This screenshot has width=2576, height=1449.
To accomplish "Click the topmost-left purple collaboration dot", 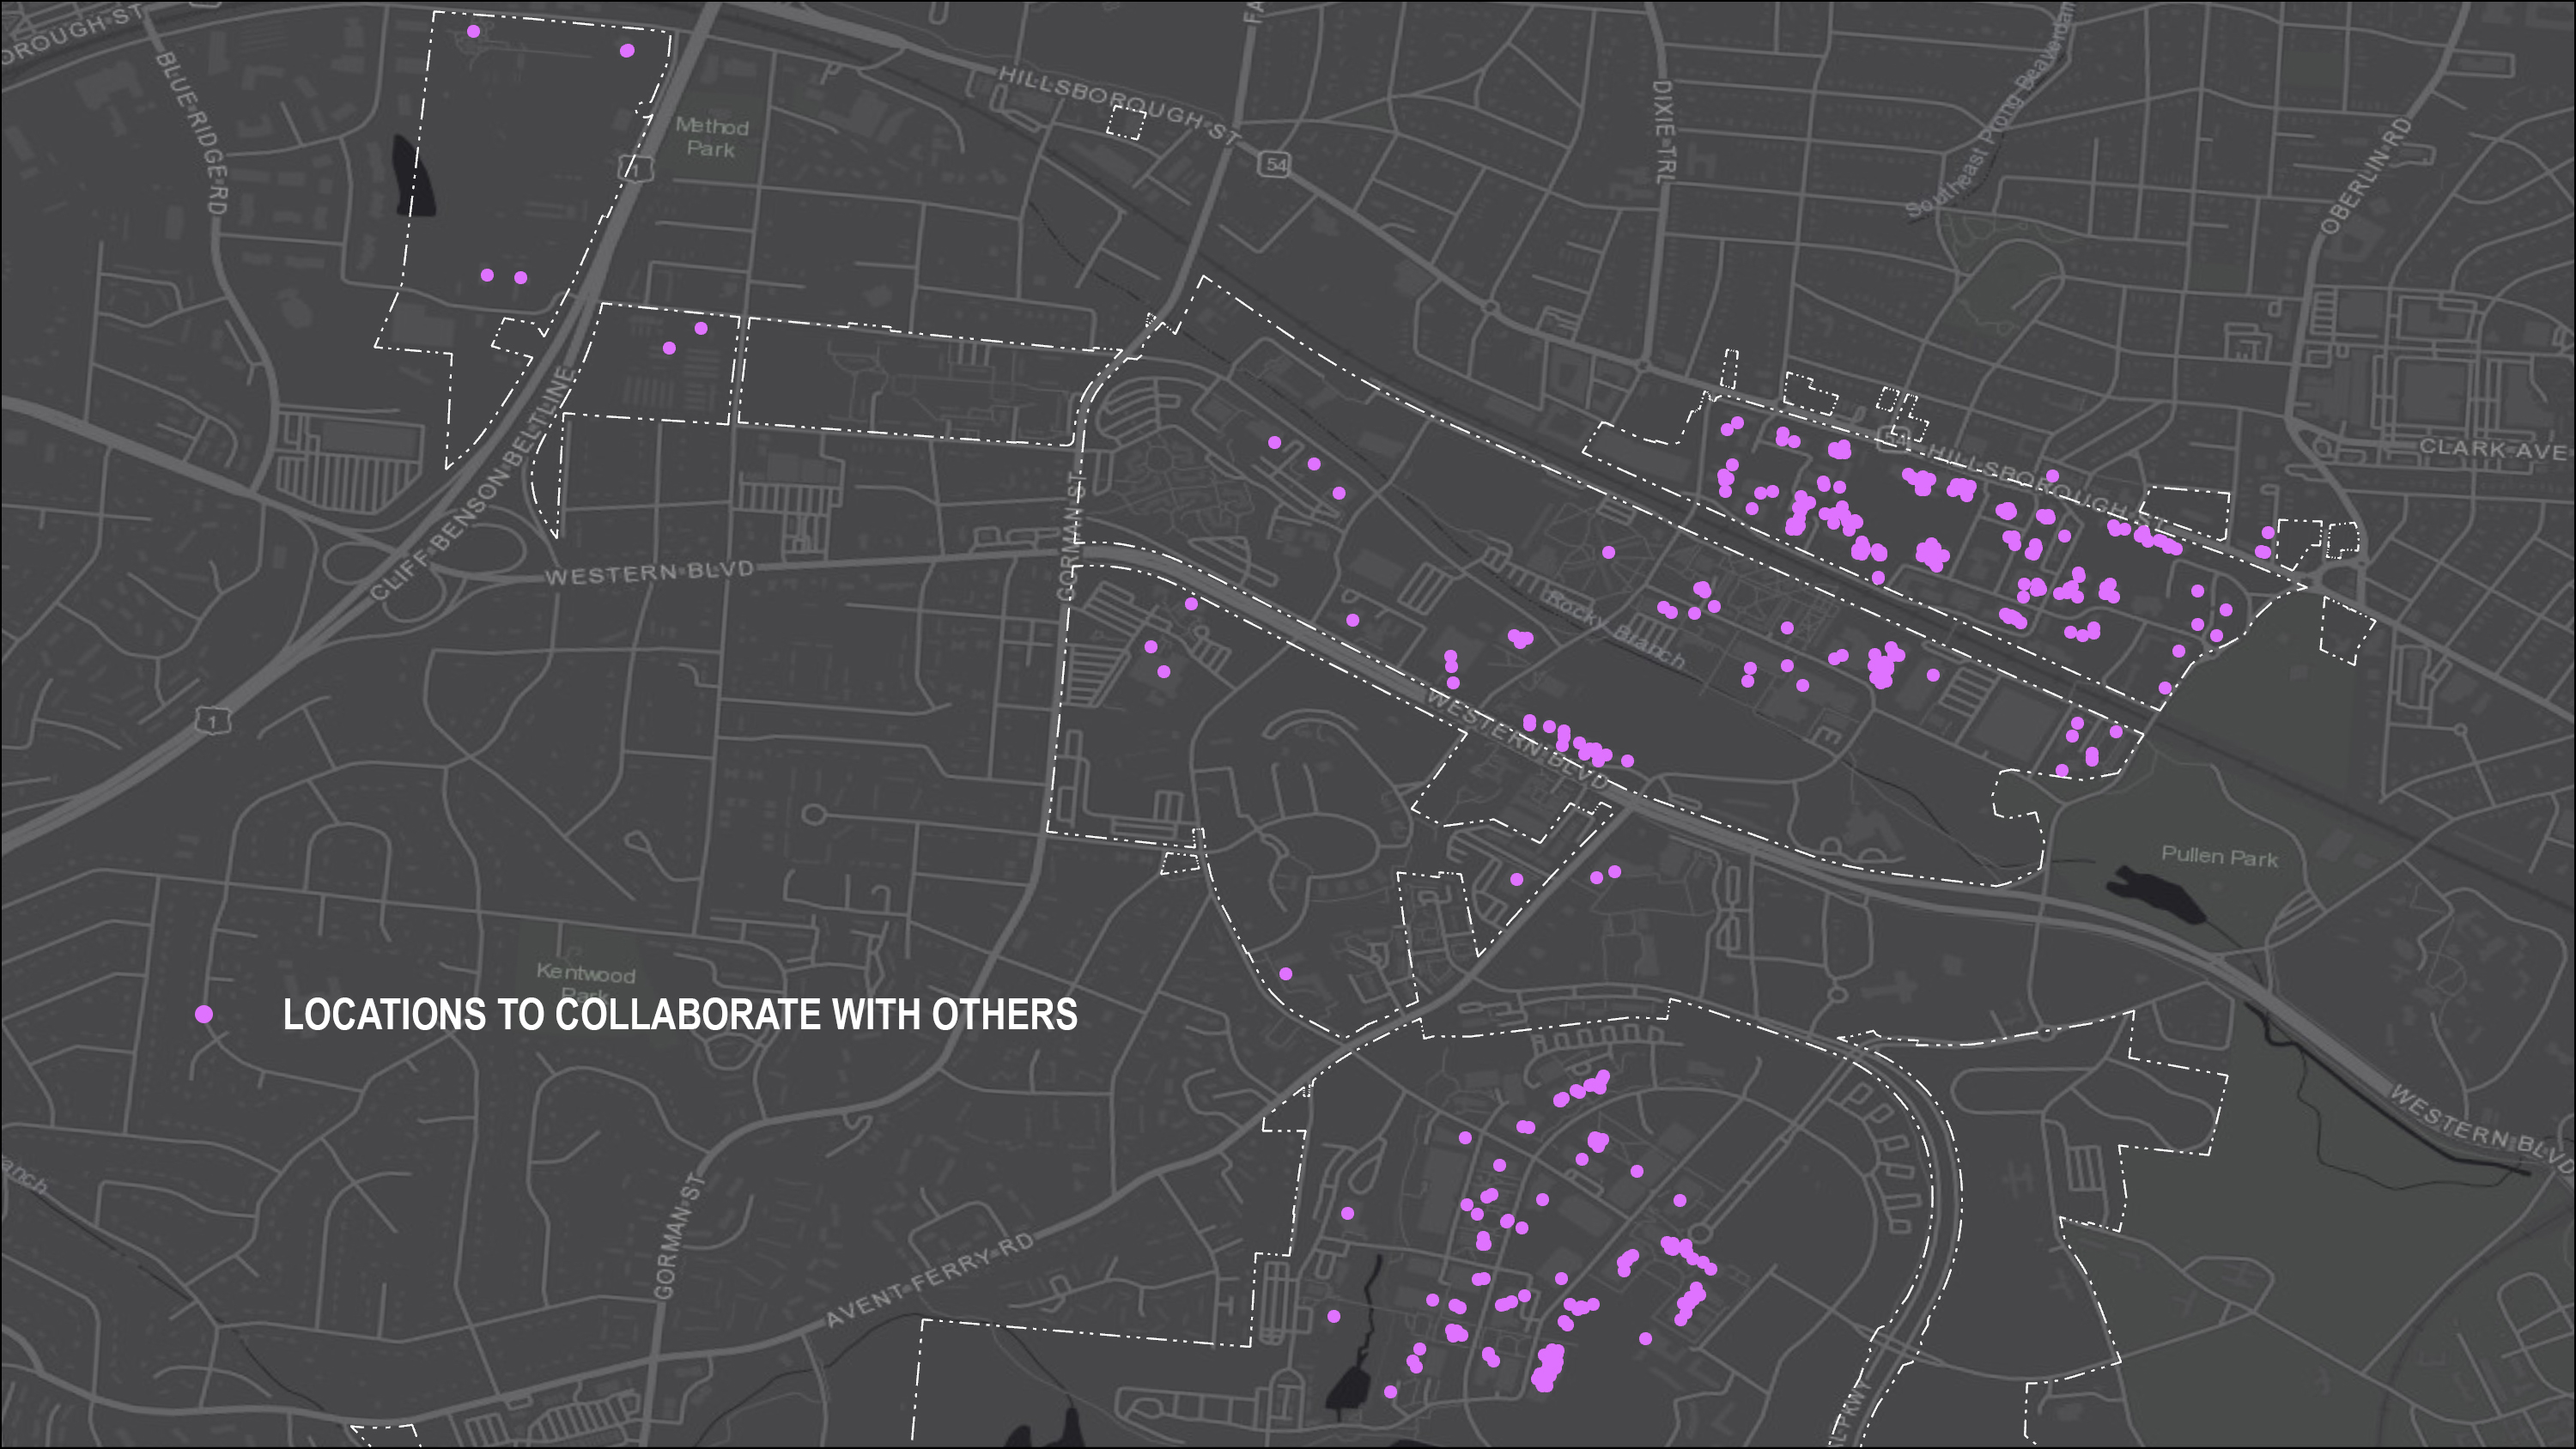I will 473,31.
